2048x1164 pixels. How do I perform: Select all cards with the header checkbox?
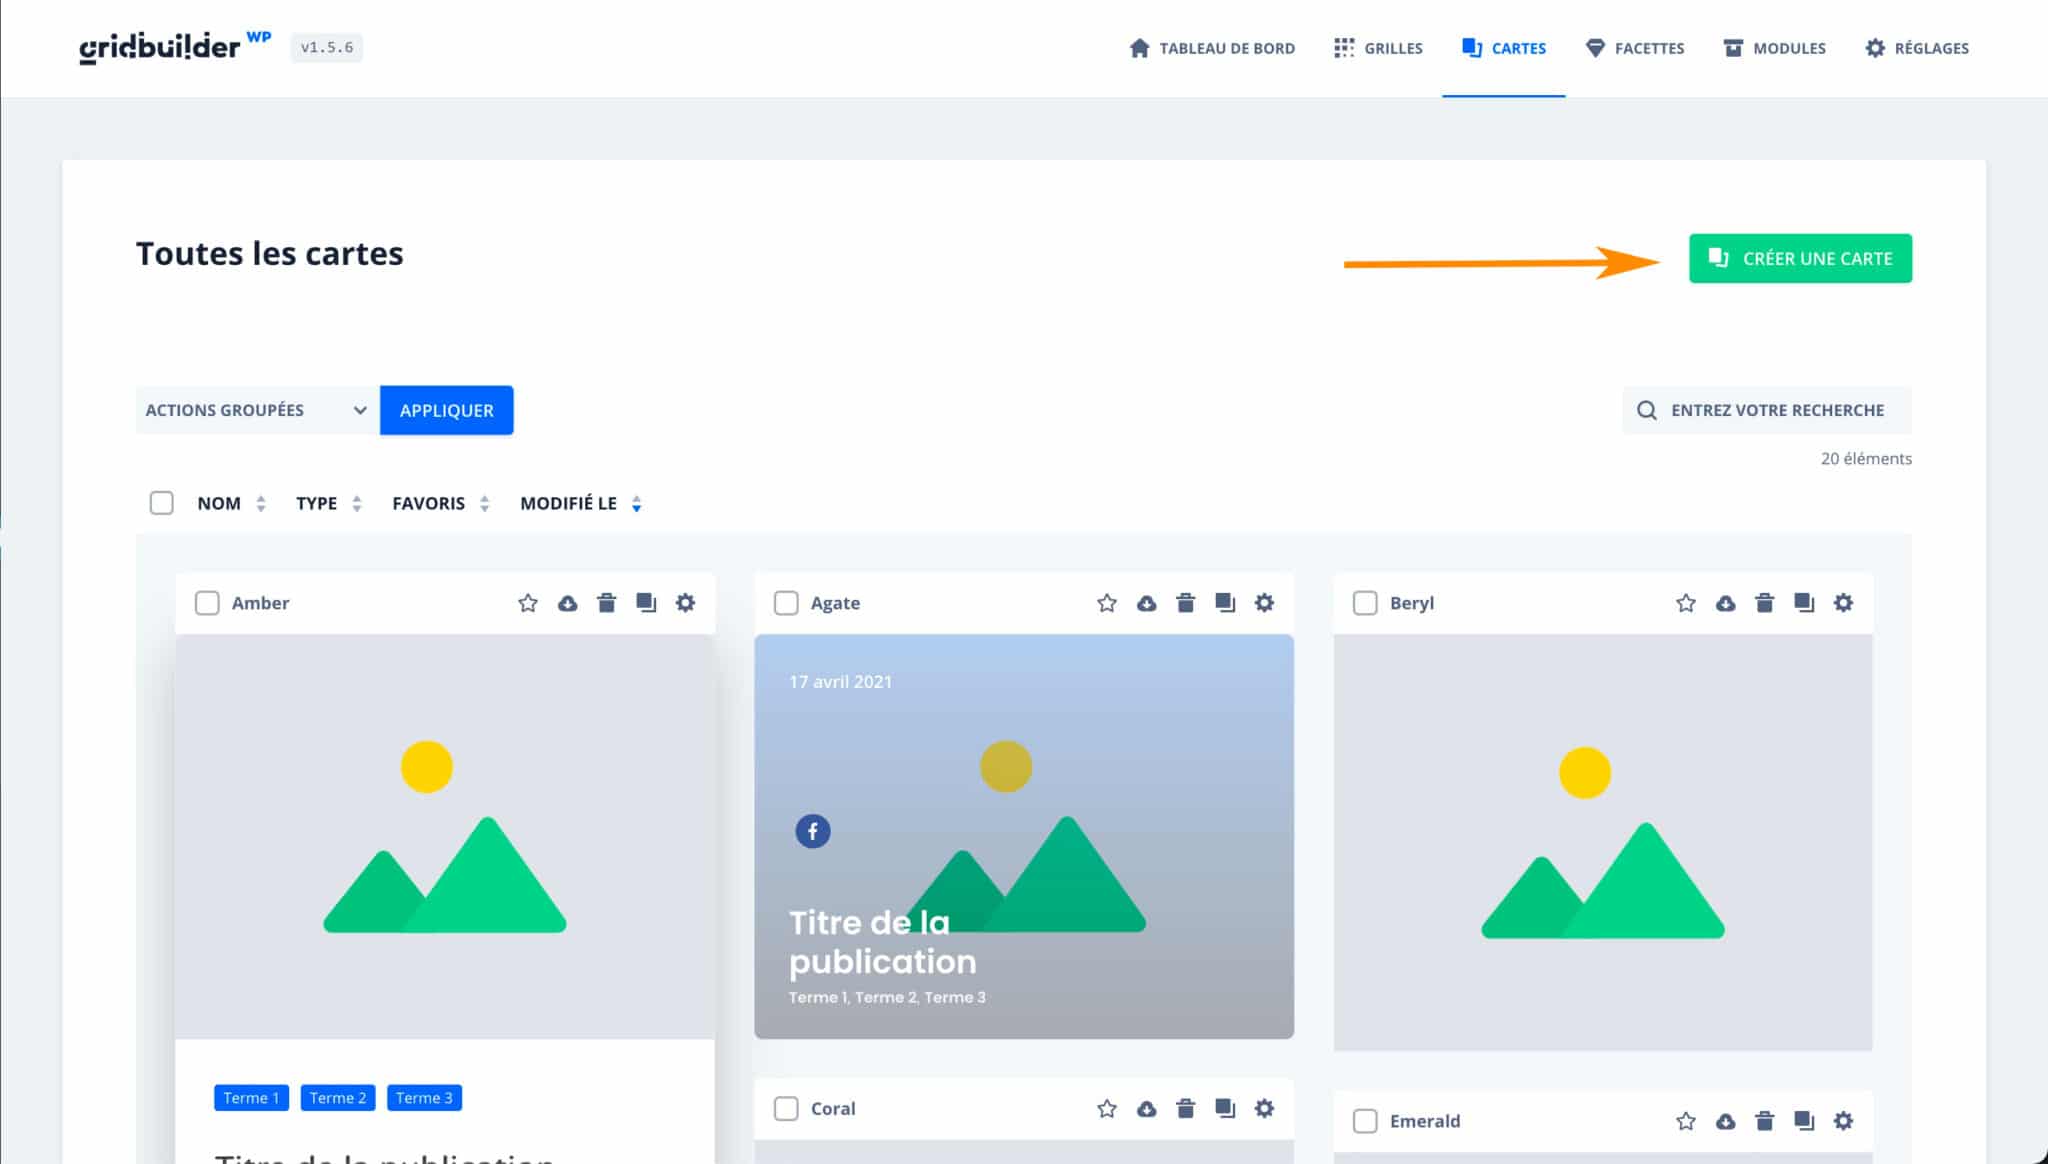[161, 503]
